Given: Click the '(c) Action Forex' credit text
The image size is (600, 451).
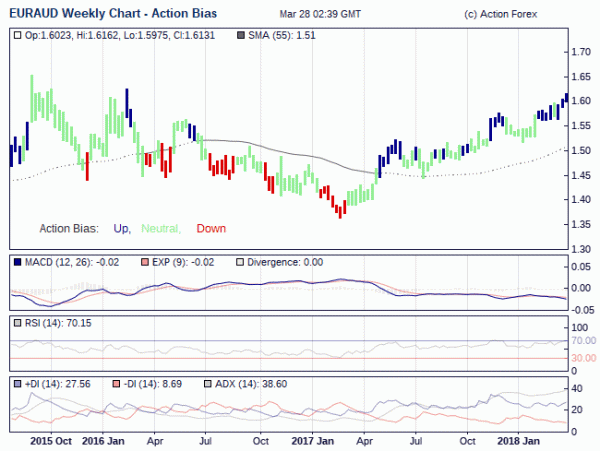Looking at the screenshot, I should (501, 14).
